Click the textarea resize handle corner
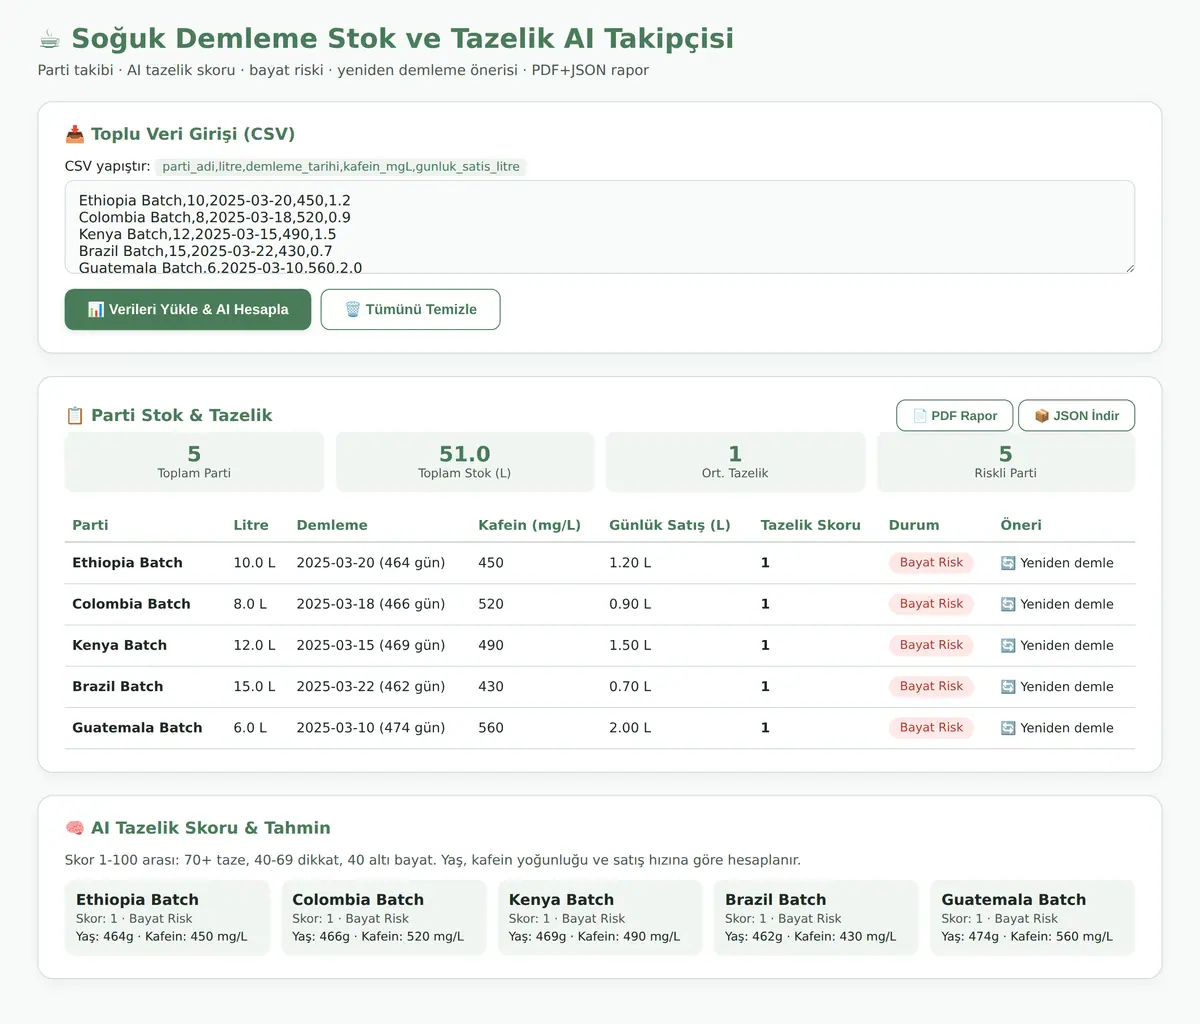 [1129, 268]
